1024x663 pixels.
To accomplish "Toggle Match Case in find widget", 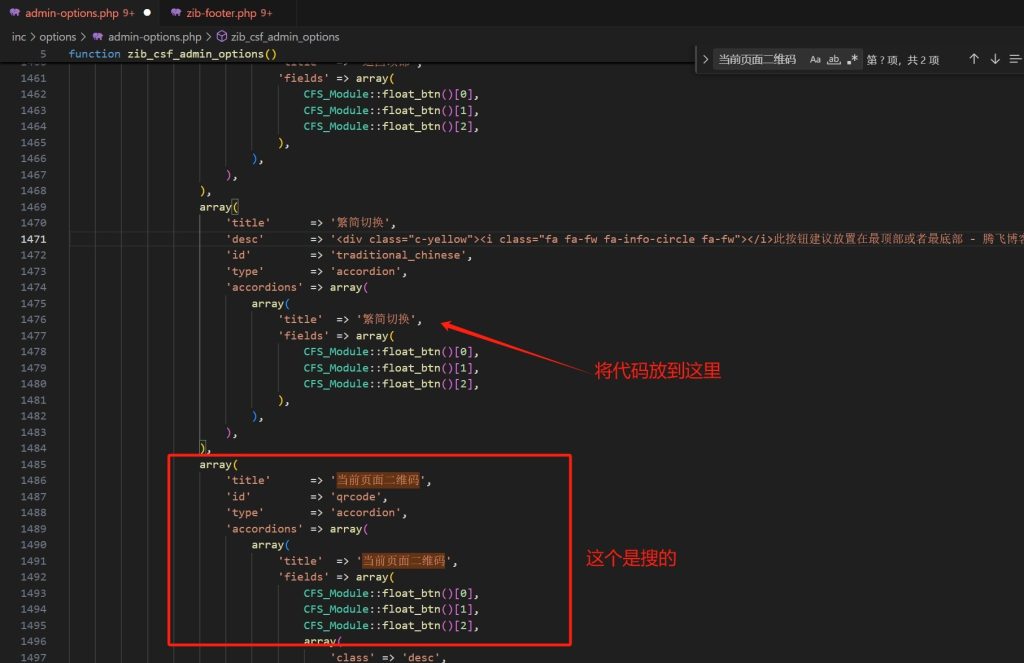I will 815,60.
